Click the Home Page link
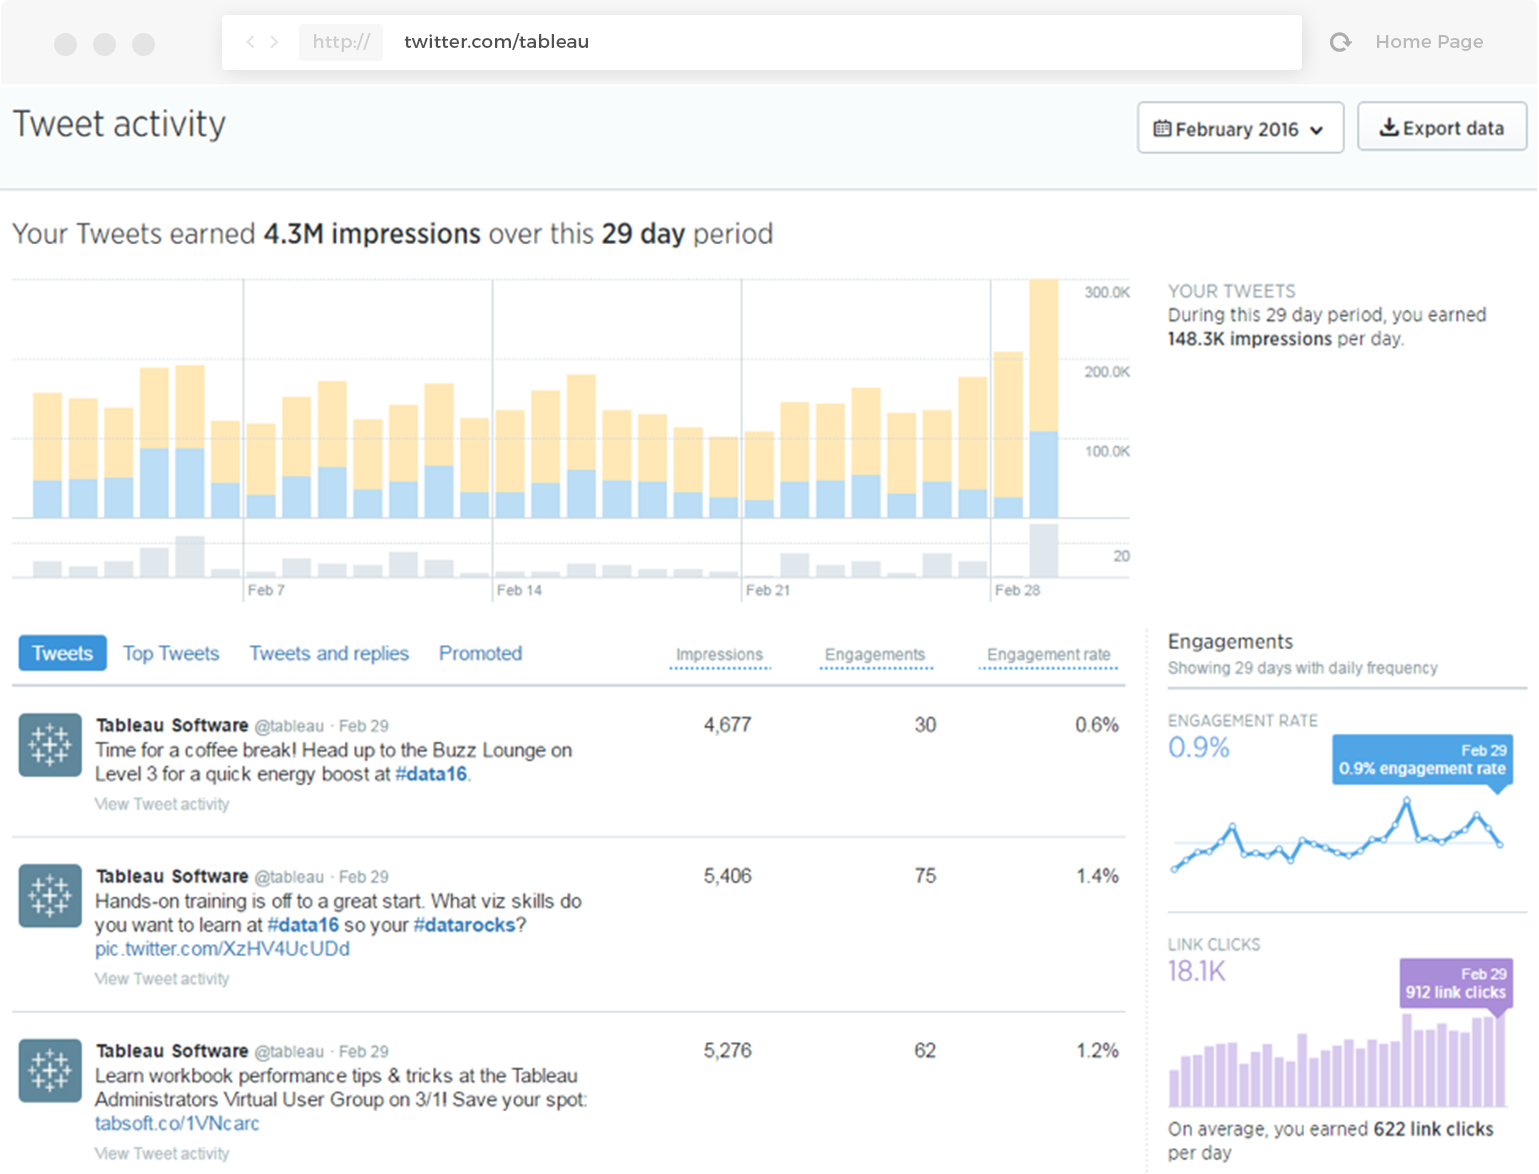The image size is (1539, 1174). tap(1429, 42)
